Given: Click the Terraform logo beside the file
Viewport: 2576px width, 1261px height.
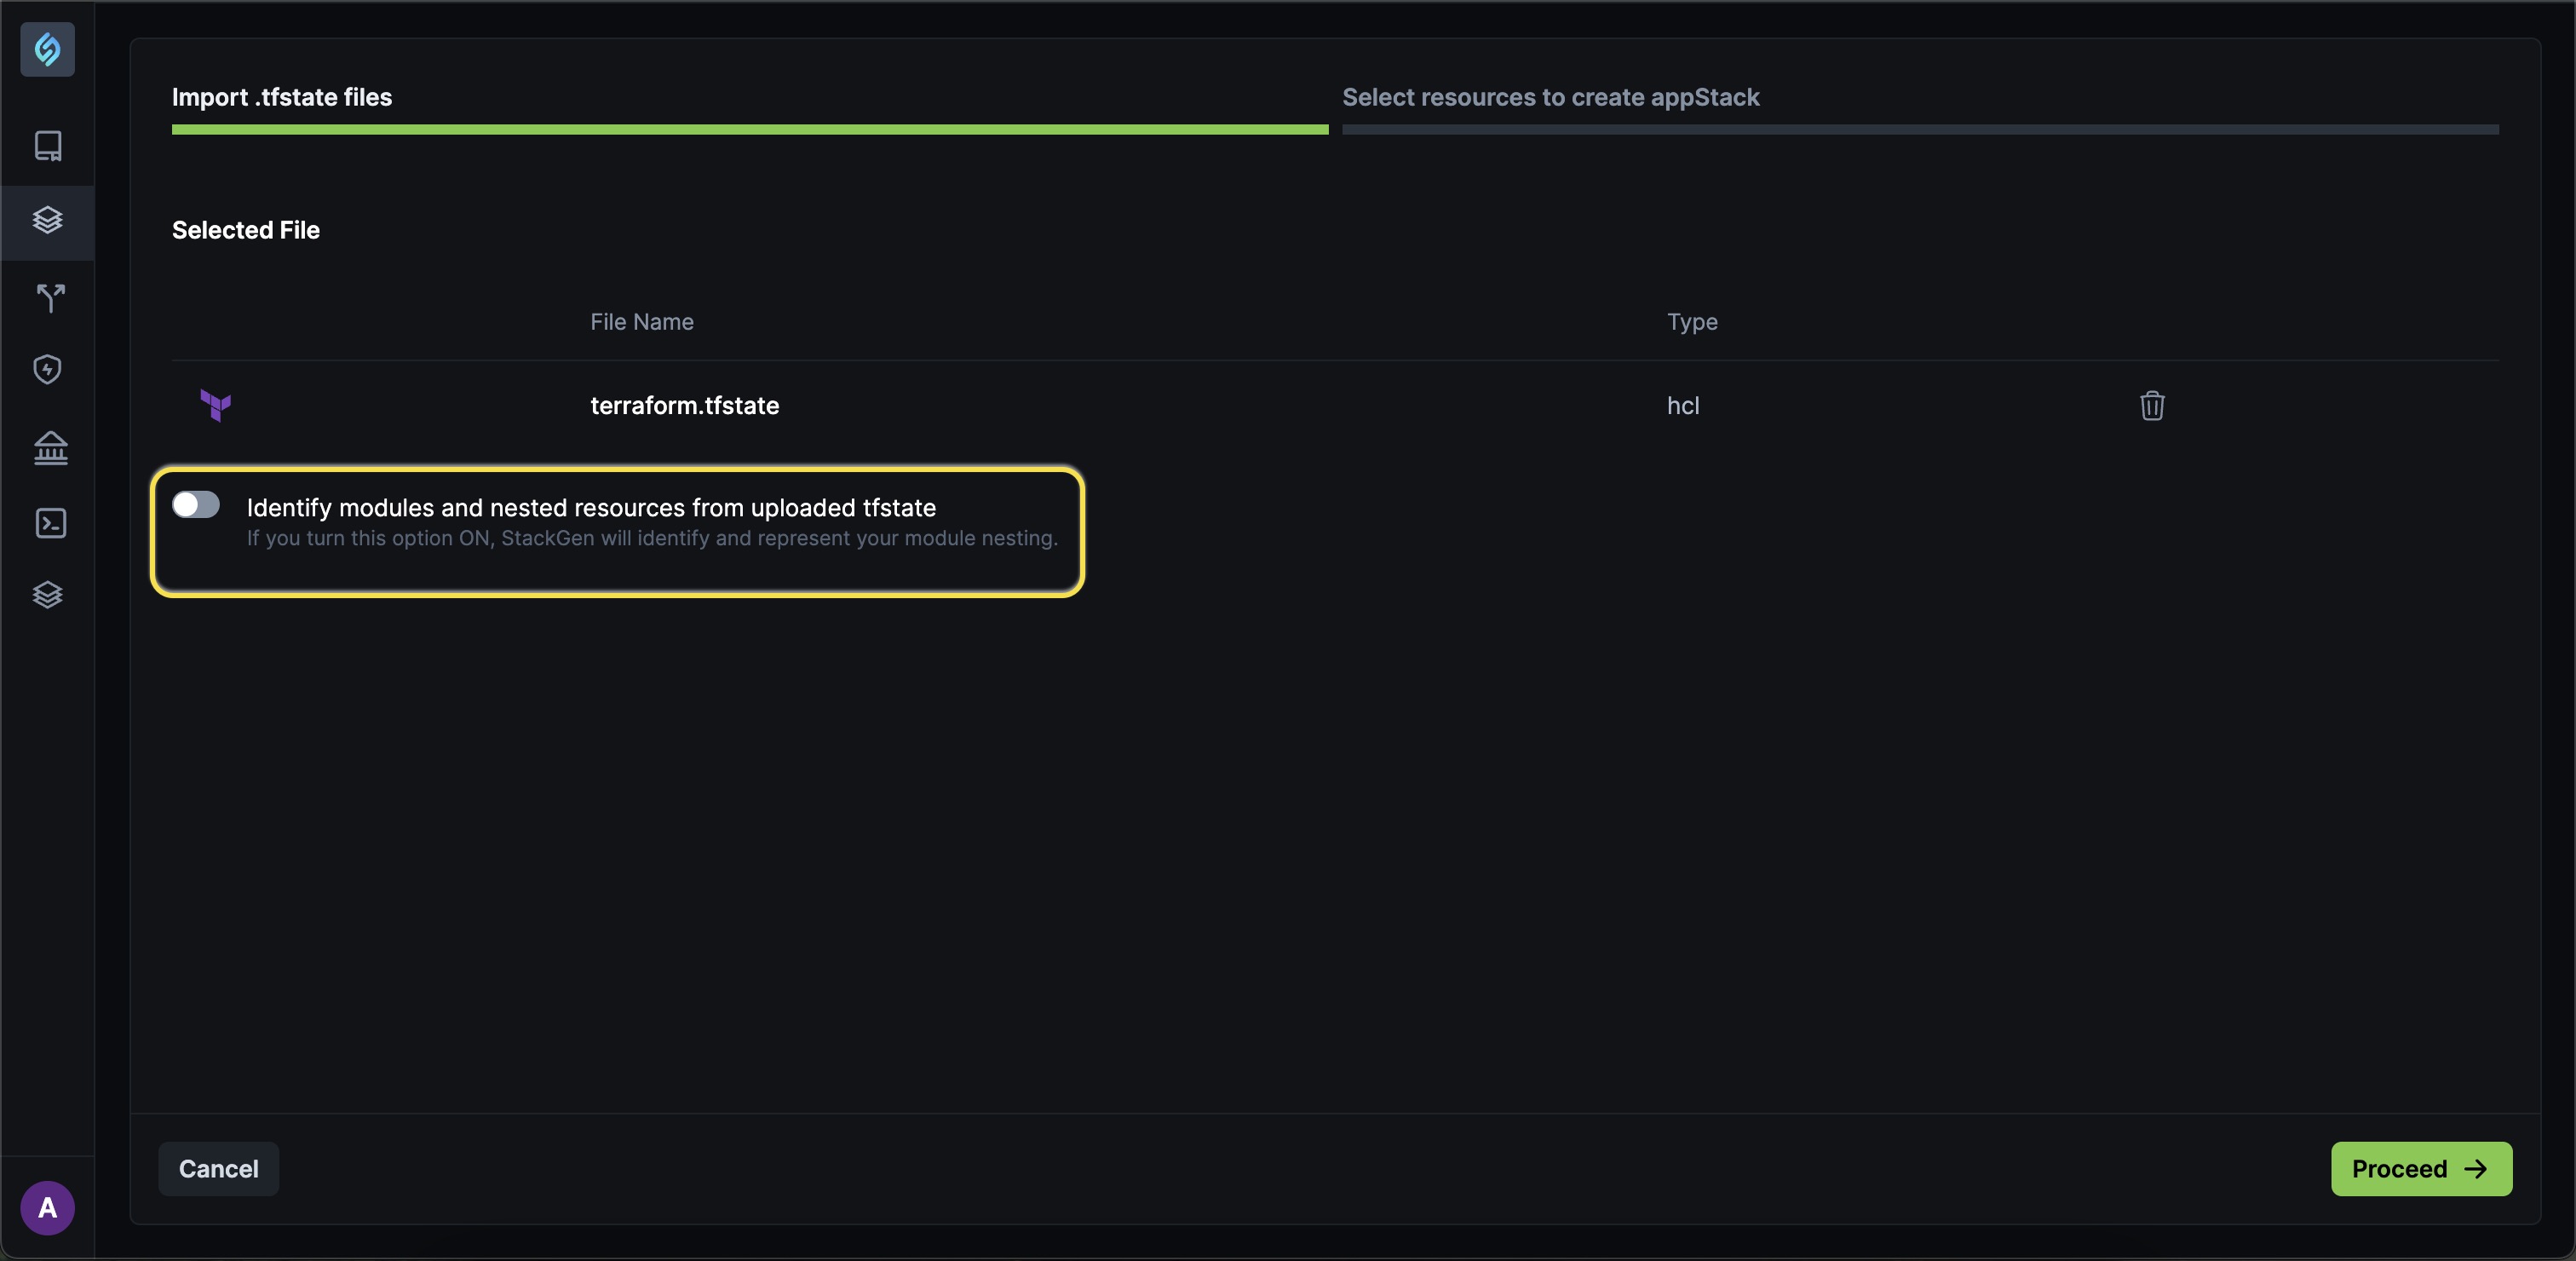Looking at the screenshot, I should [x=216, y=405].
